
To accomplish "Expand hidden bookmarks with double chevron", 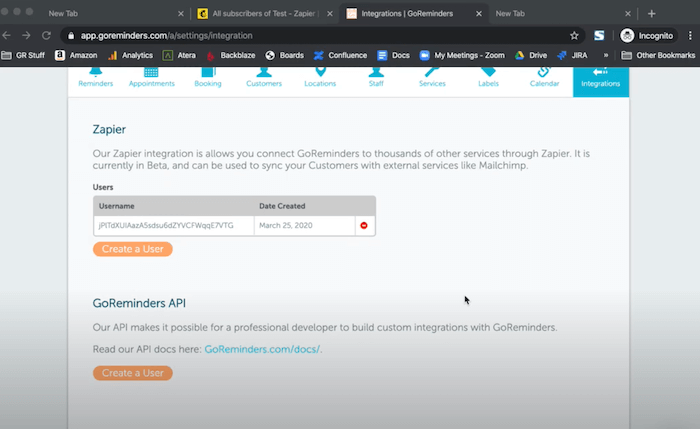I will pos(606,55).
